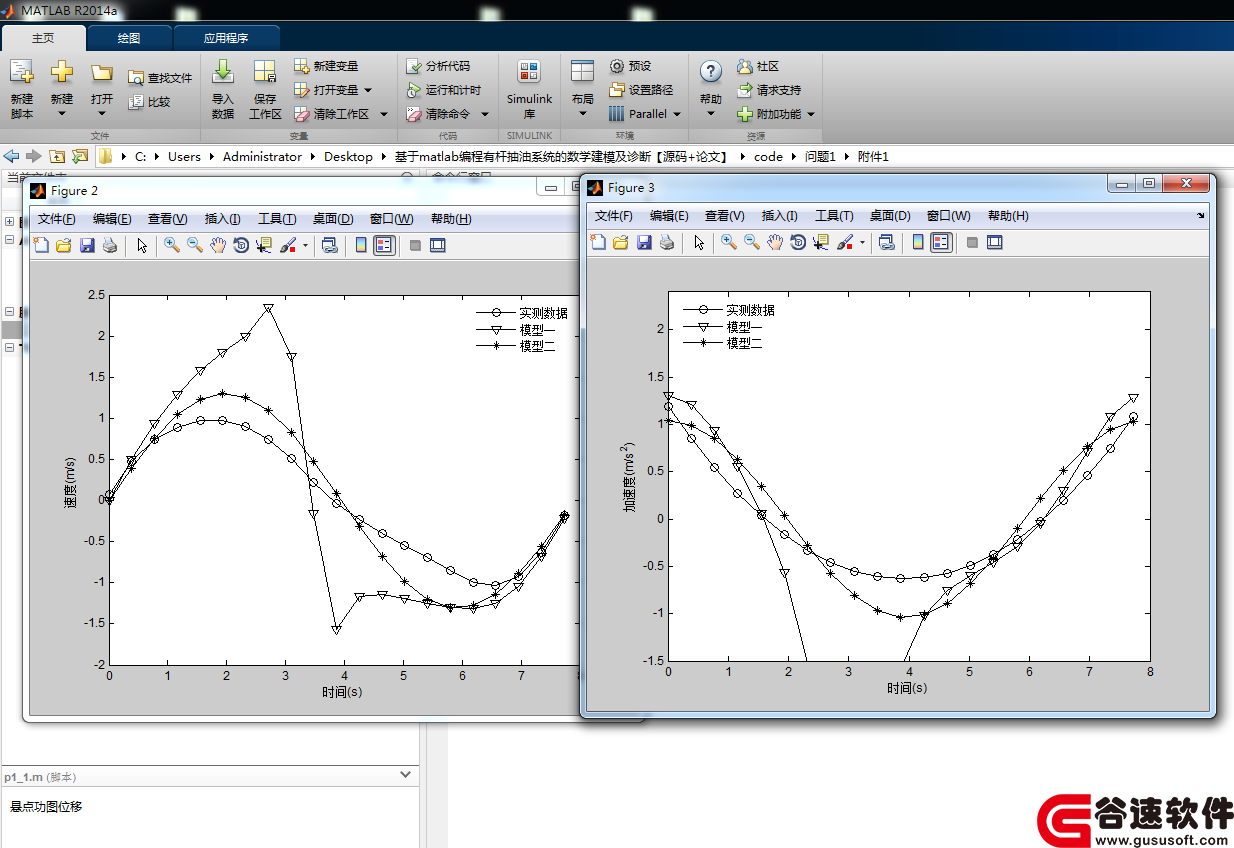Open Desktop (桌面) menu in Figure 3
Viewport: 1234px width, 848px height.
click(890, 216)
